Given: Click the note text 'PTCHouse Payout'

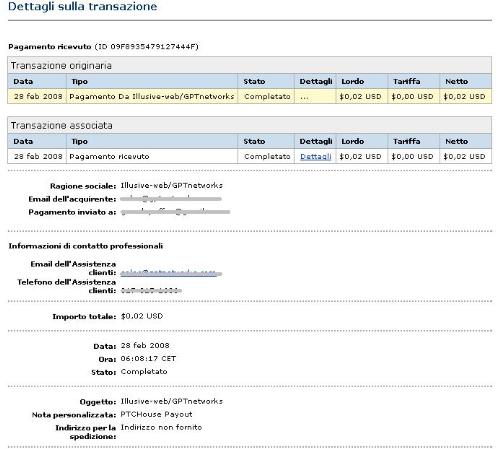Looking at the screenshot, I should point(156,414).
